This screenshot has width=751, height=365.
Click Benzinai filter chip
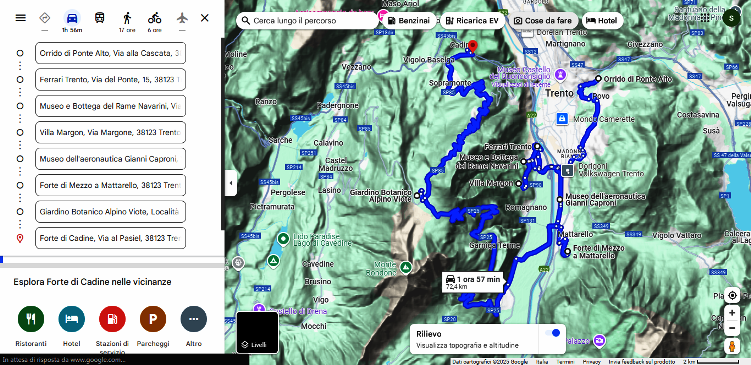pos(410,21)
